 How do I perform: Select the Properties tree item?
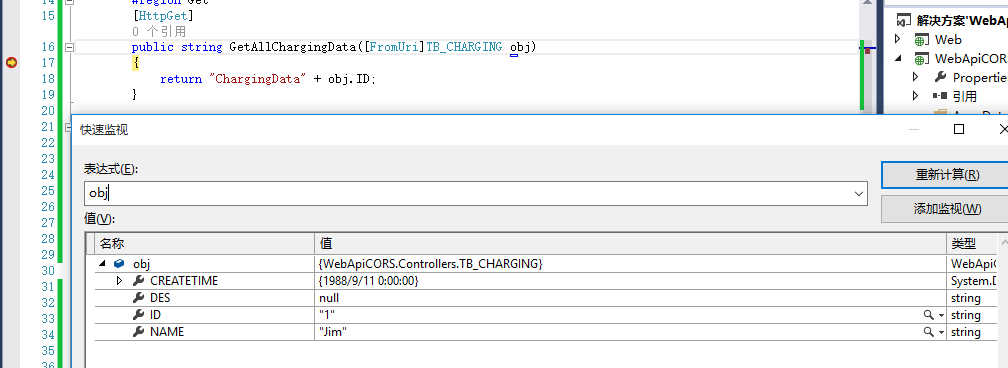pos(980,77)
